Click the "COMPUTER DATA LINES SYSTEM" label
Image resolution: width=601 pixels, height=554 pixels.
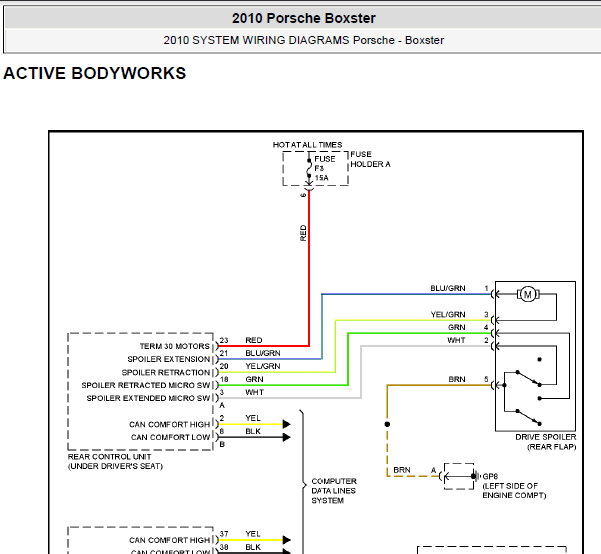coord(334,491)
